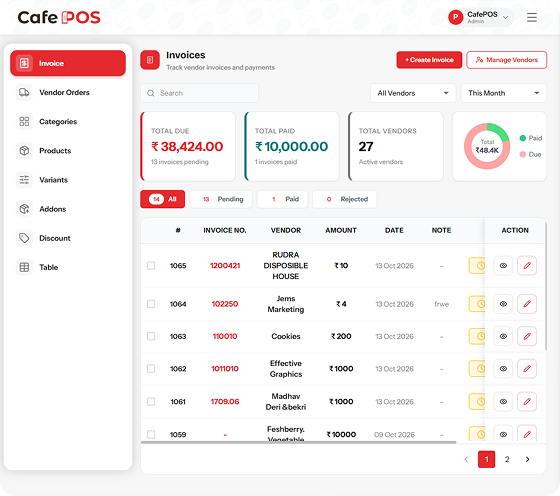Screen dimensions: 560x496
Task: Edit invoice 1709.06 with pencil icon
Action: coord(527,402)
